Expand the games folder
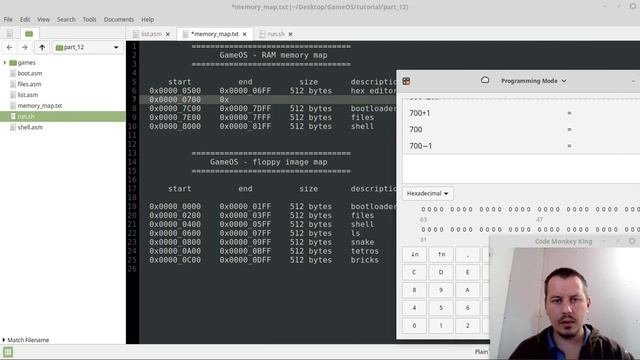 pyautogui.click(x=4, y=62)
